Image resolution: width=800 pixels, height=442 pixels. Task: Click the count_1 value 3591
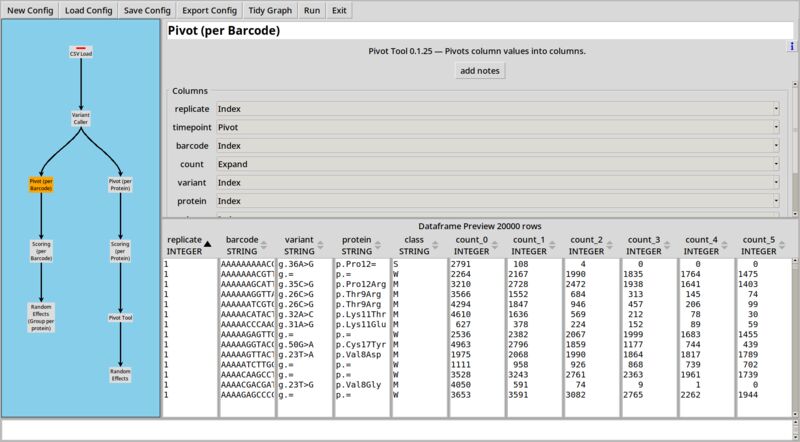pyautogui.click(x=518, y=395)
